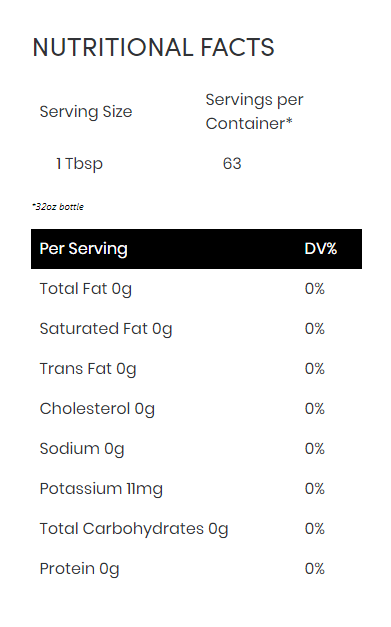Screen dimensions: 391x627
Task: Select the Sodium 0g row
Action: (x=196, y=449)
